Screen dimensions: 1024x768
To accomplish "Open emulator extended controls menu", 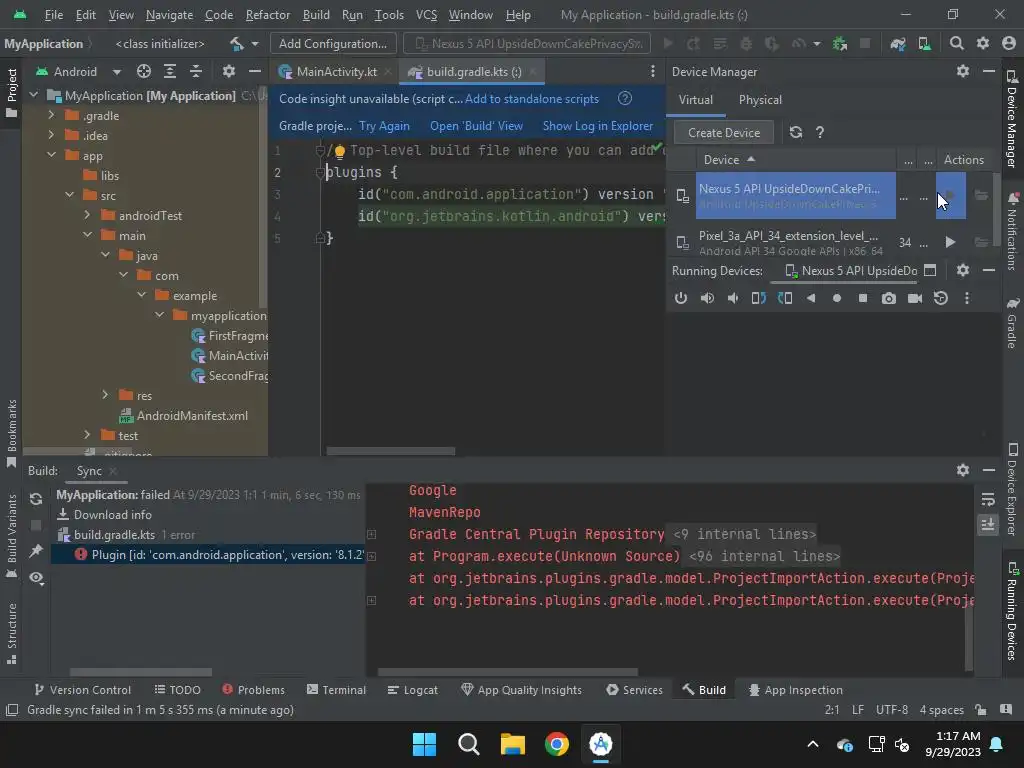I will [x=967, y=298].
